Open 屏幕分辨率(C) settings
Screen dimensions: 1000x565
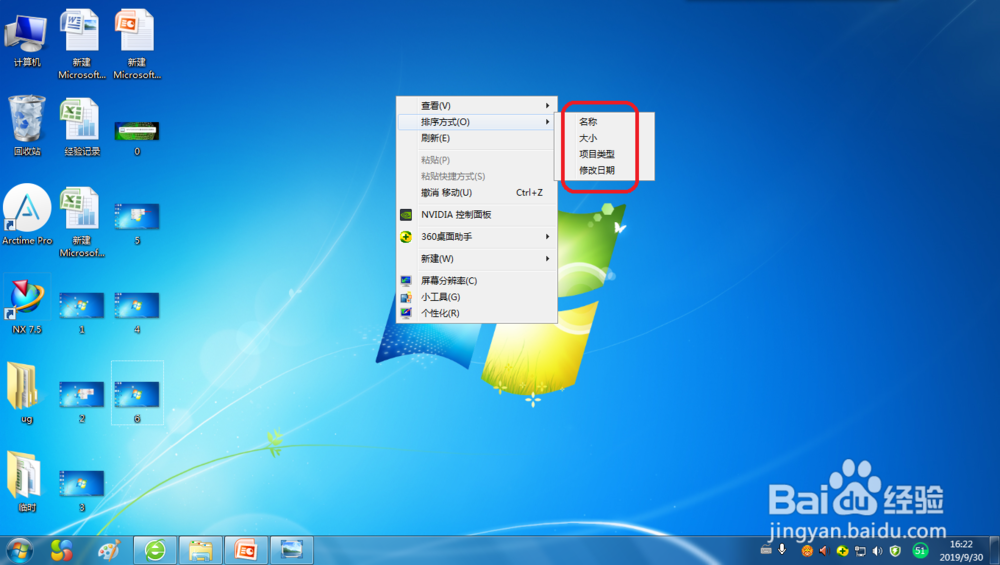pos(476,281)
